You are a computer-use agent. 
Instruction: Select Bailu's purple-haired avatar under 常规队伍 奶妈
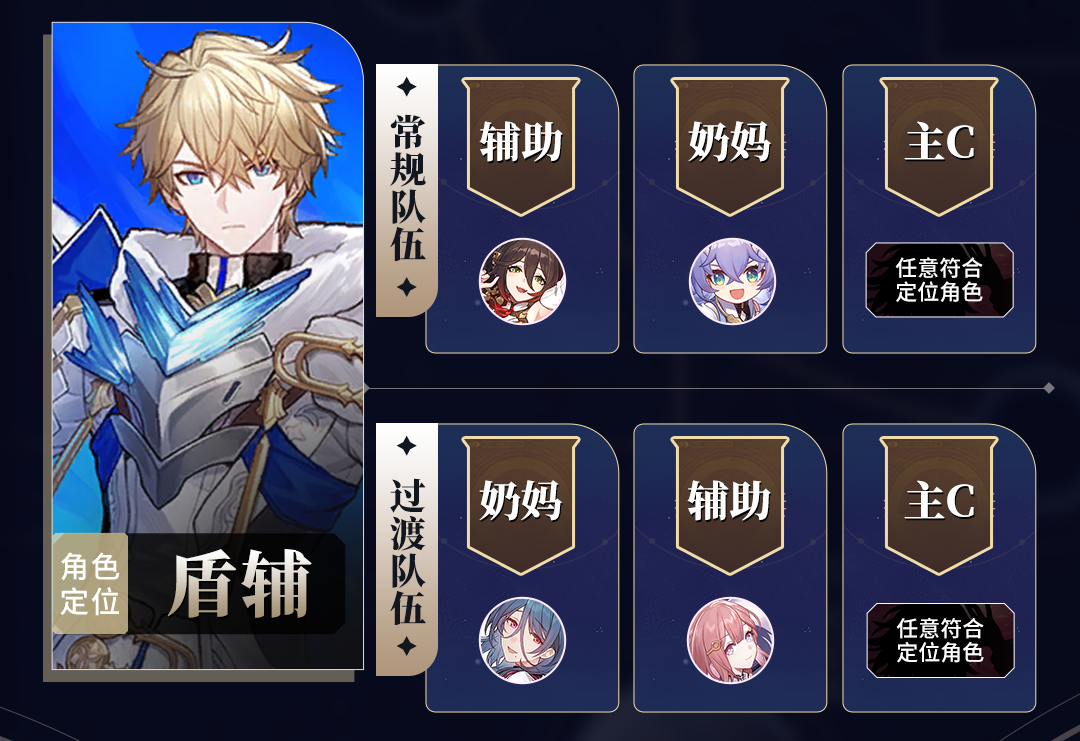point(731,281)
